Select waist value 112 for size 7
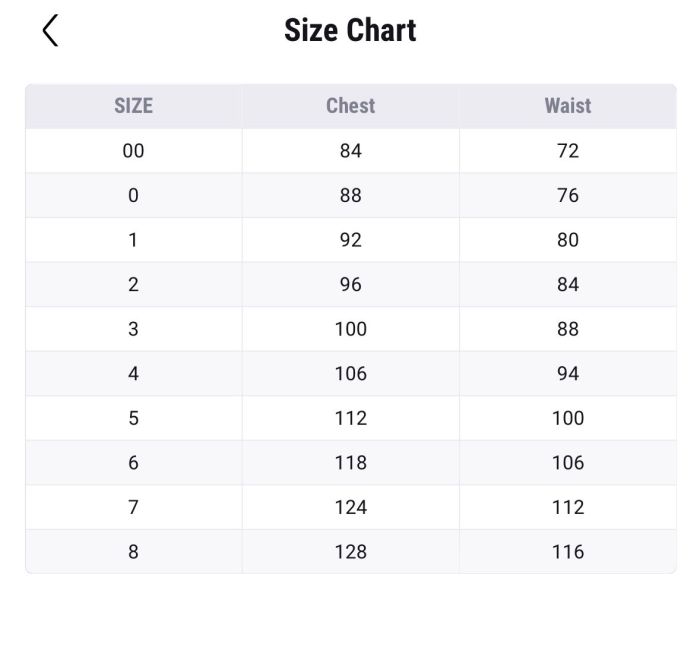 pyautogui.click(x=567, y=507)
